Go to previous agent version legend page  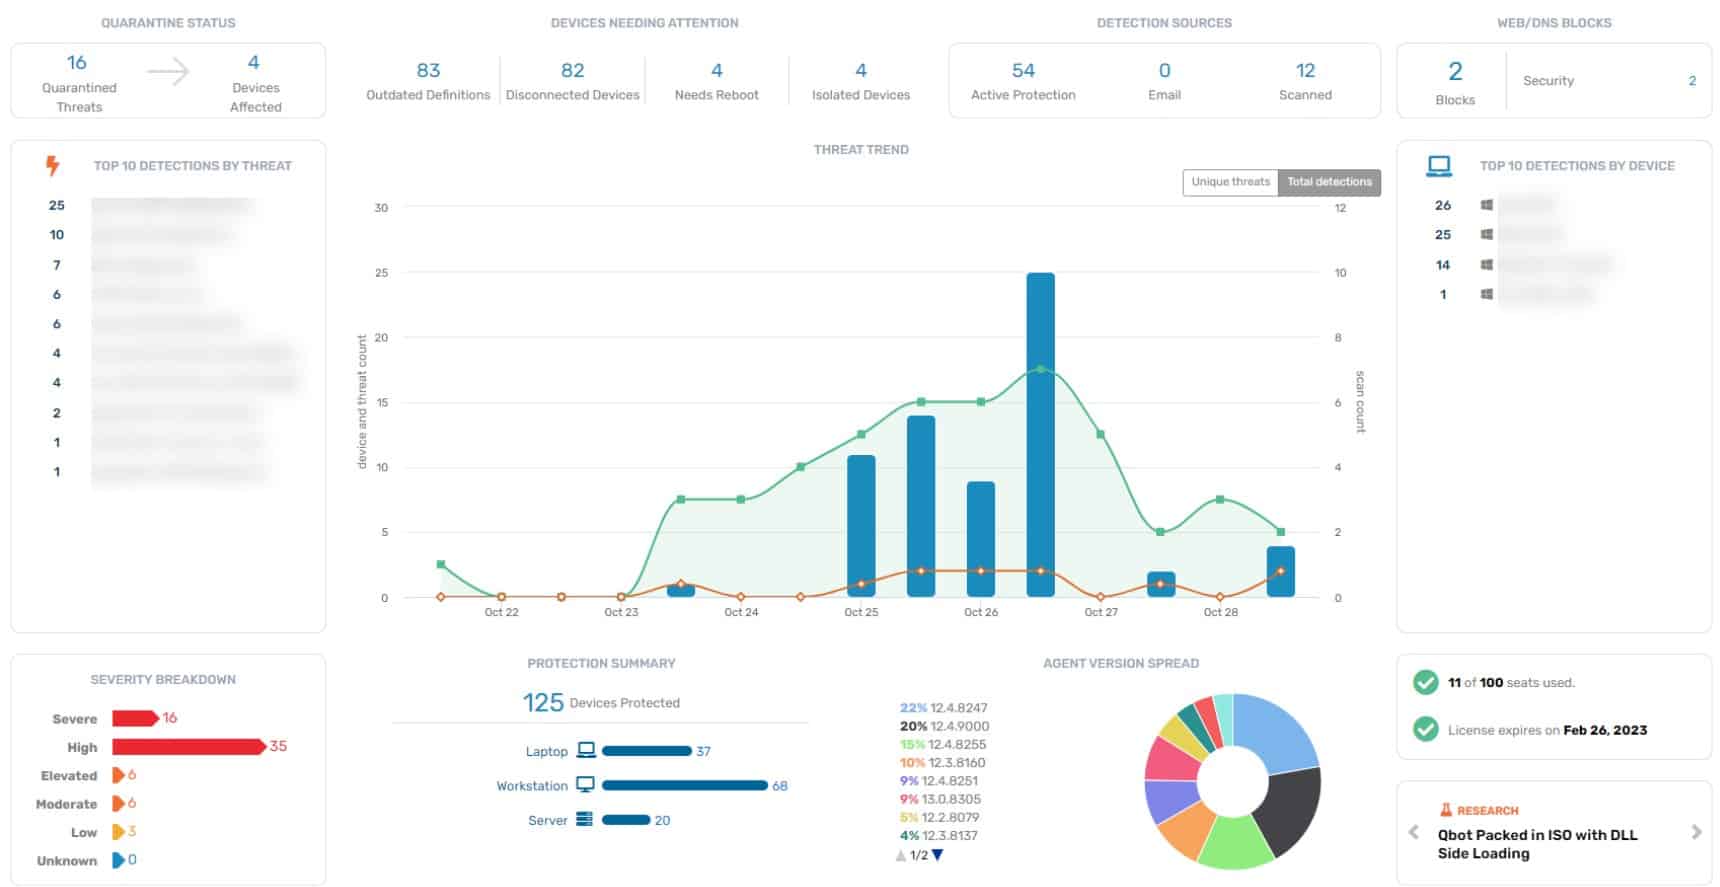point(901,855)
